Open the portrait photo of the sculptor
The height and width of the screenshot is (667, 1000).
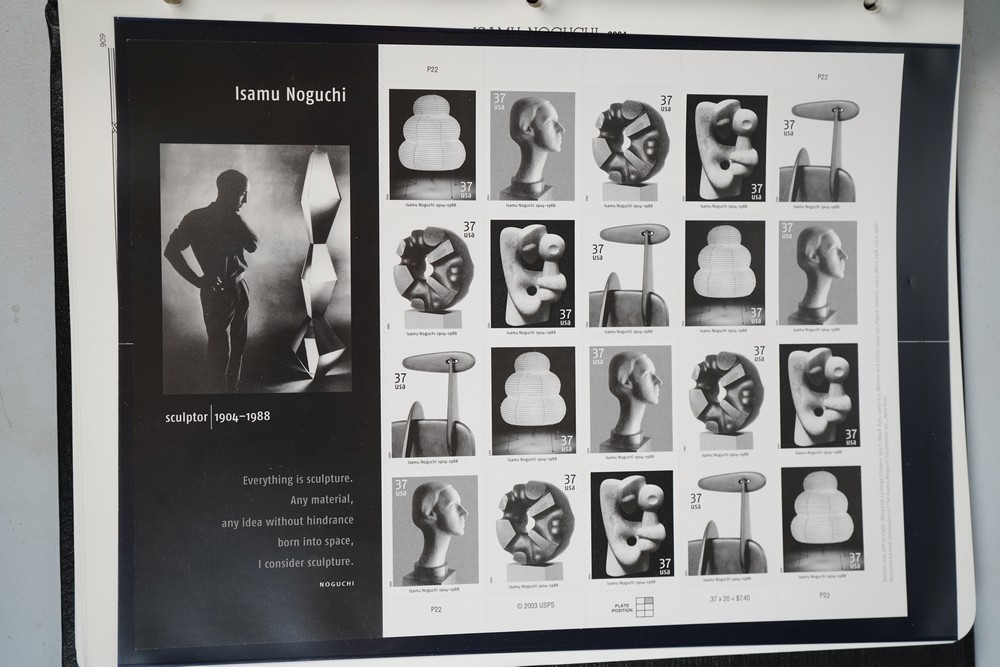[256, 268]
